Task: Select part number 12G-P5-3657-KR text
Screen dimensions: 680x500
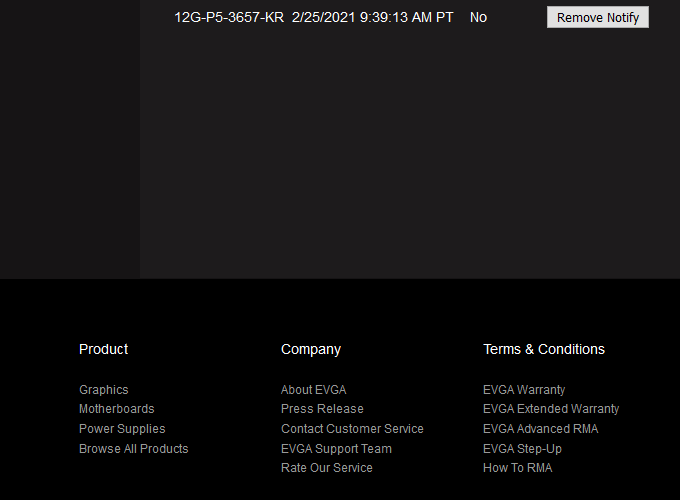Action: click(229, 17)
